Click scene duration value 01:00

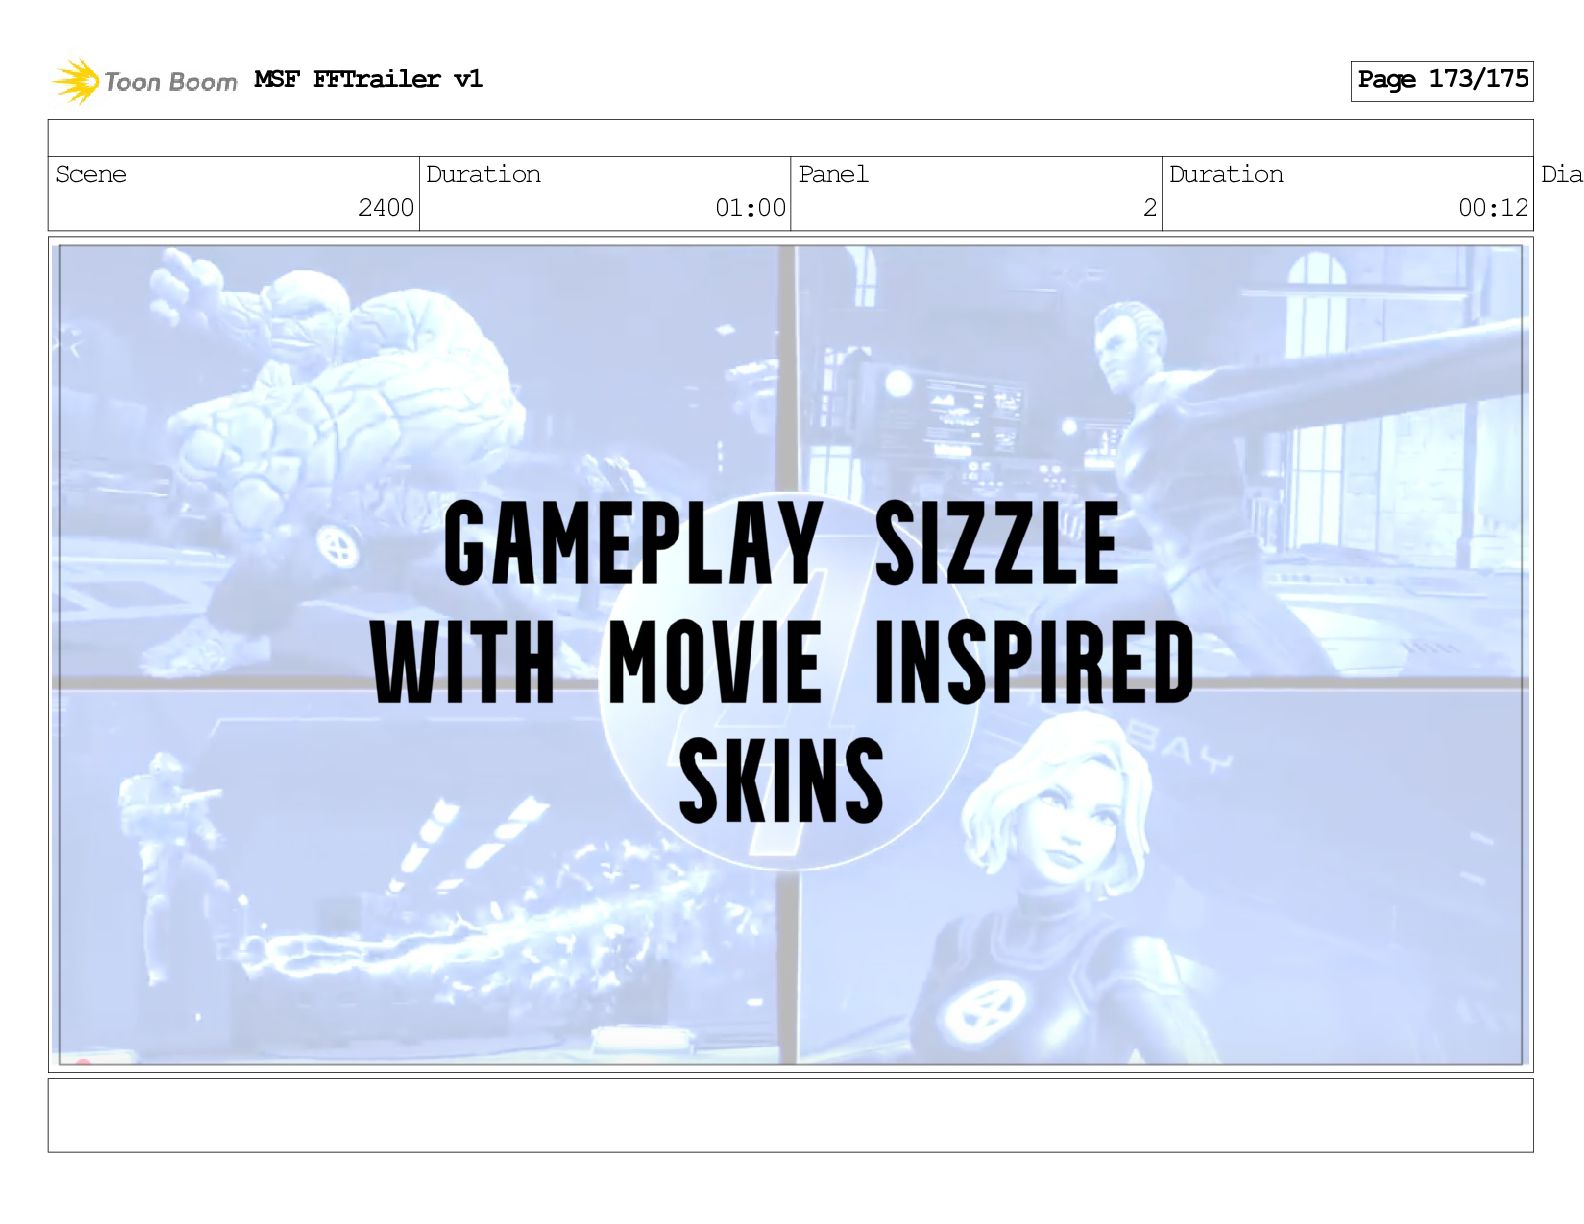click(x=750, y=208)
